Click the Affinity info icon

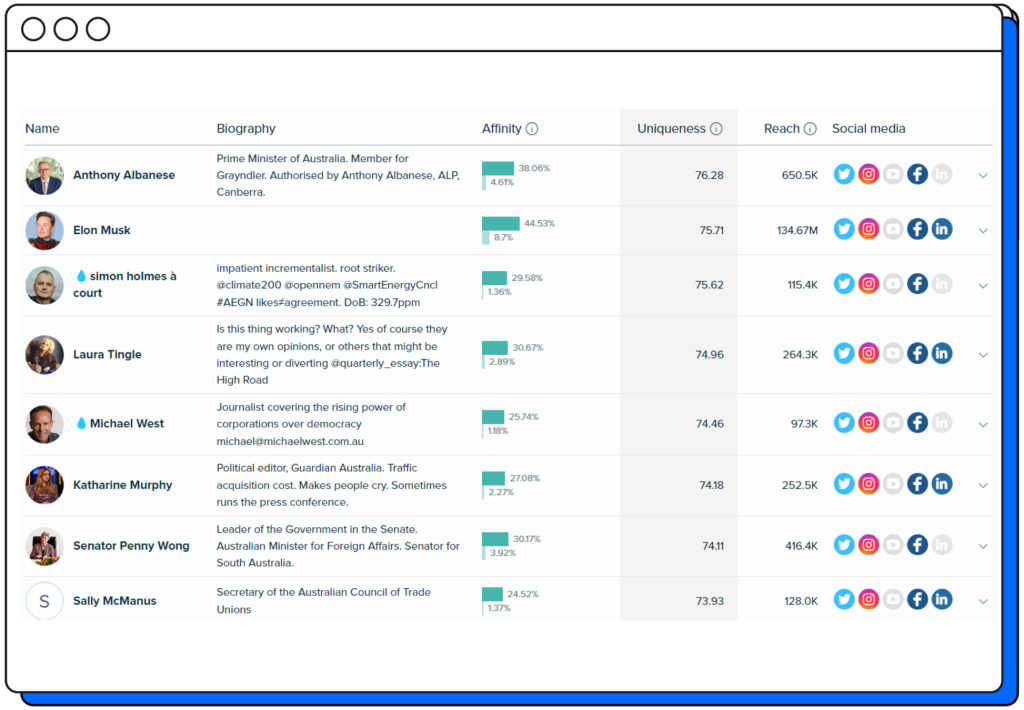pos(532,129)
